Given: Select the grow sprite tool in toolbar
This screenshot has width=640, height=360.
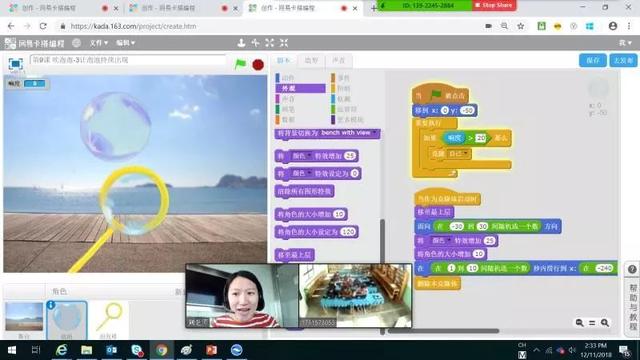Looking at the screenshot, I should click(x=269, y=42).
